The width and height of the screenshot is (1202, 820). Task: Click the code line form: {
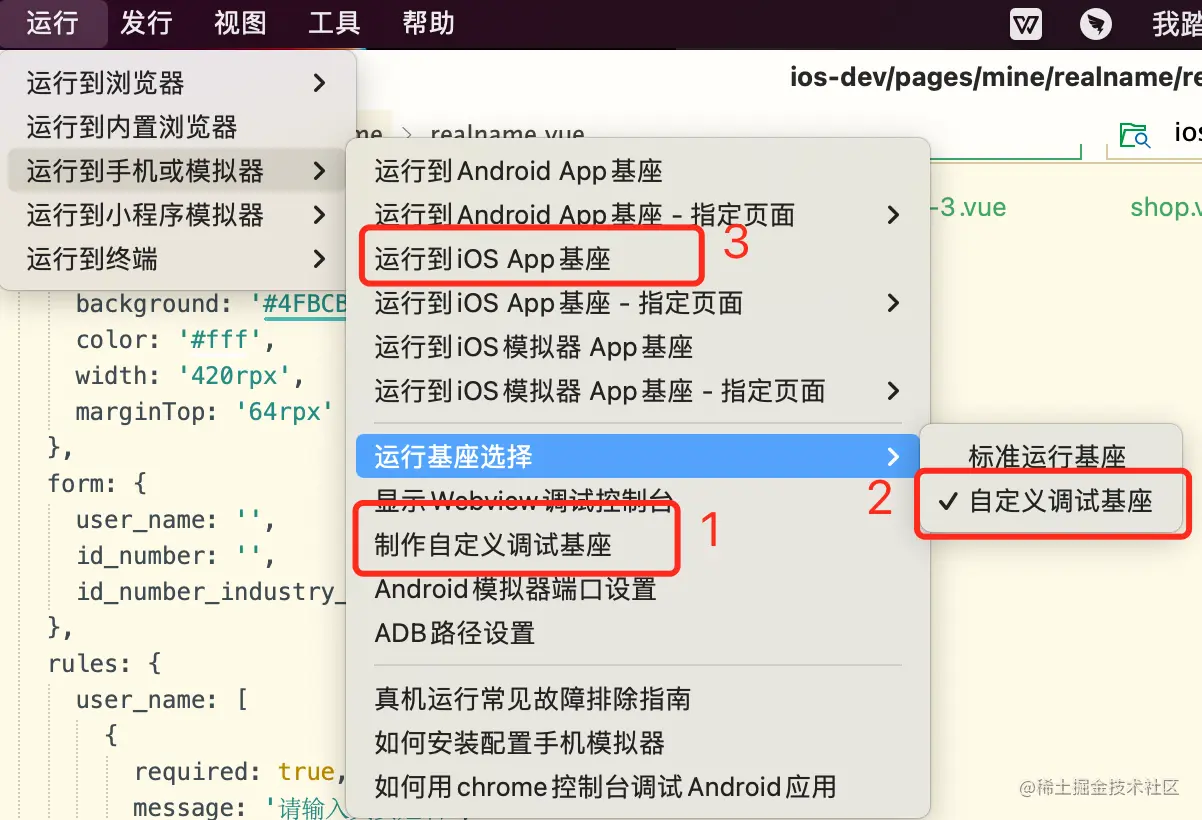97,483
